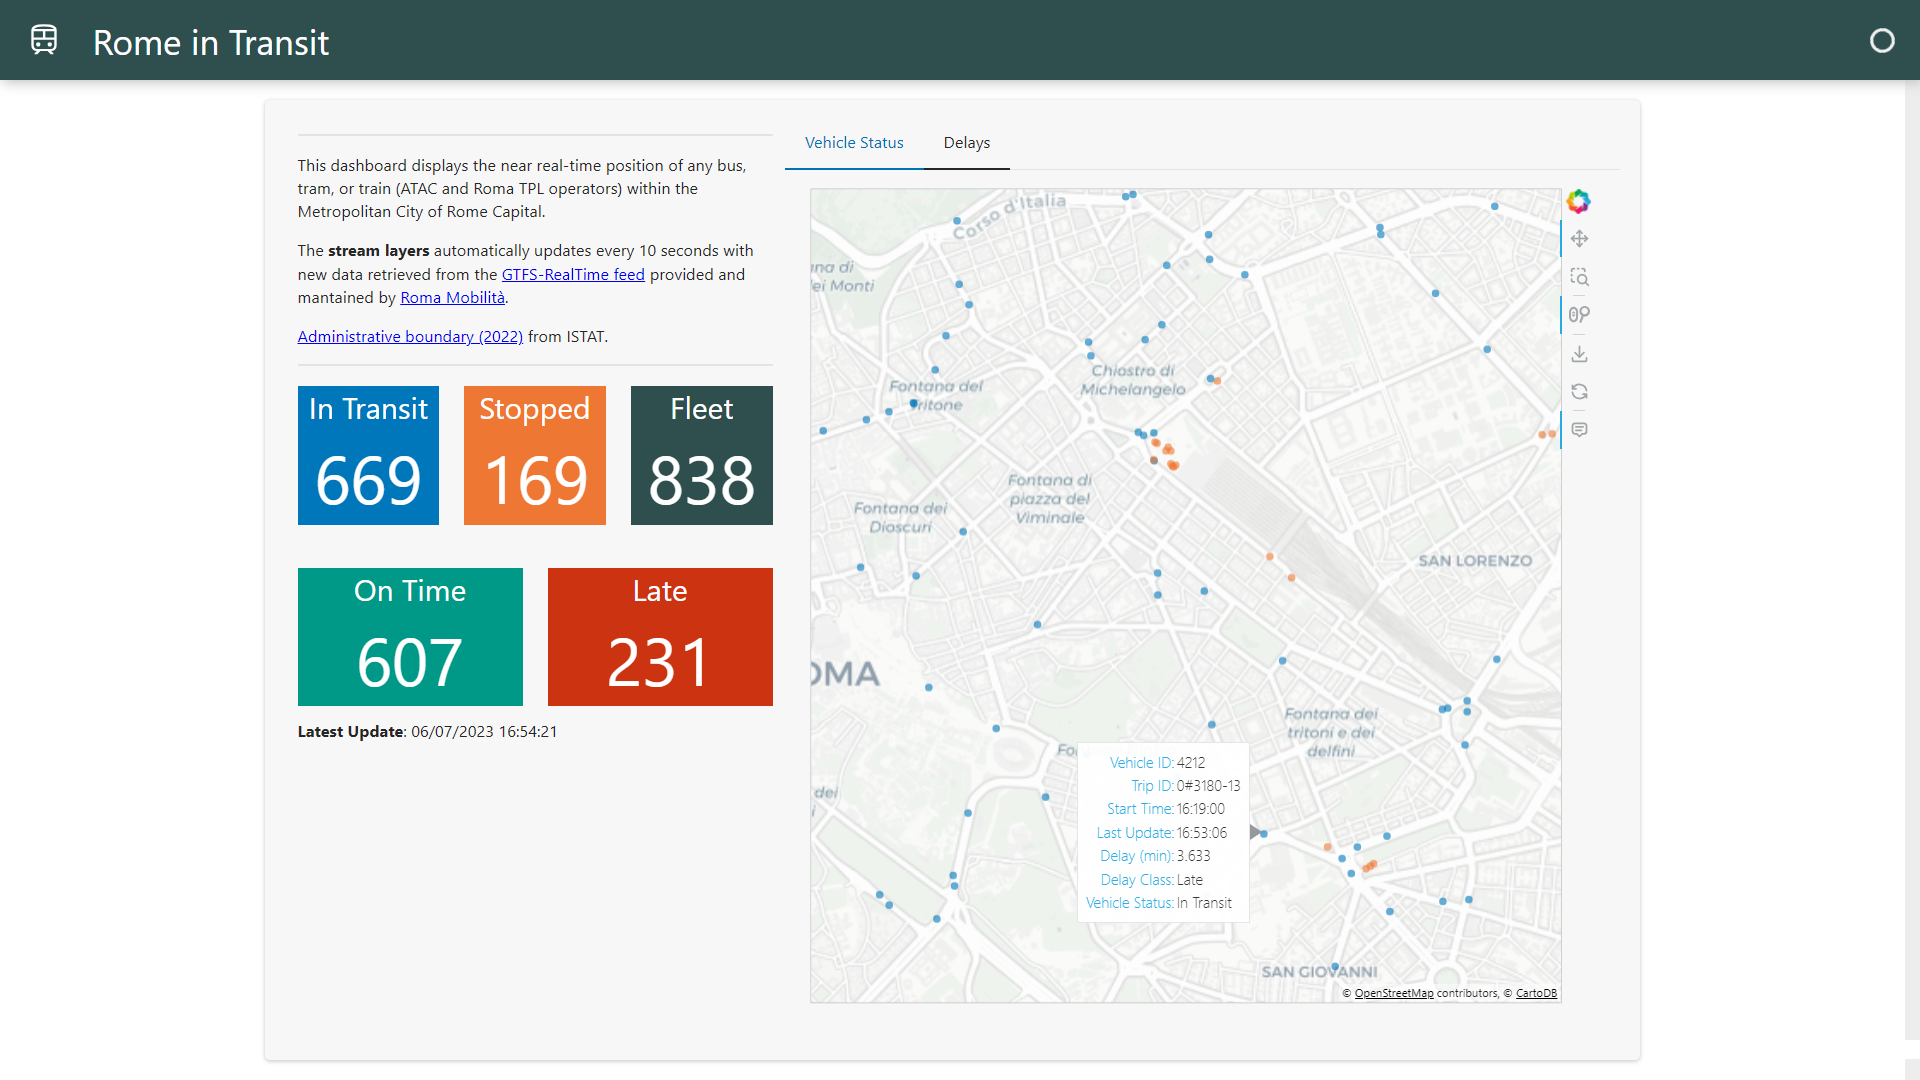
Task: Click the OpenStreetMap attribution link
Action: pyautogui.click(x=1393, y=993)
